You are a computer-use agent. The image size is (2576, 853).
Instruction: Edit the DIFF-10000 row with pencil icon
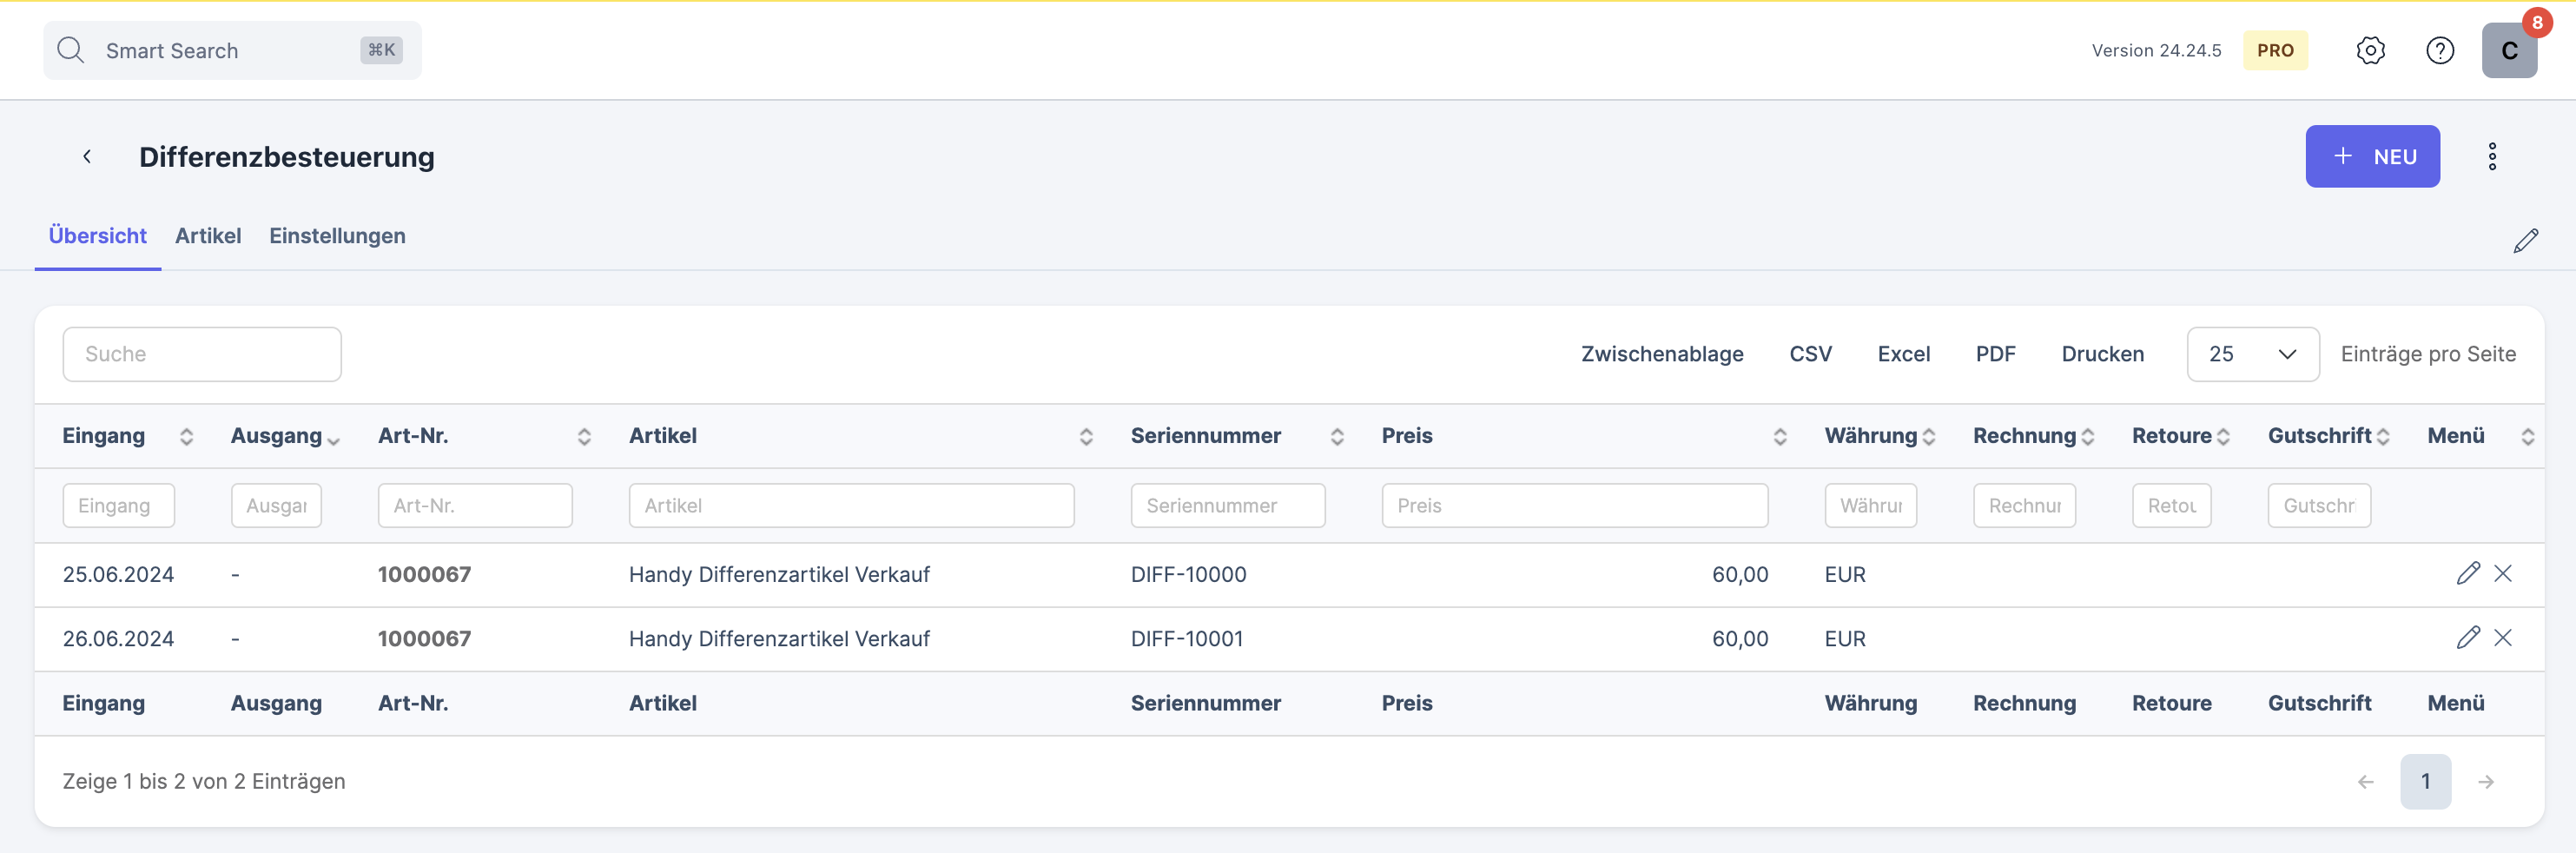[x=2467, y=573]
